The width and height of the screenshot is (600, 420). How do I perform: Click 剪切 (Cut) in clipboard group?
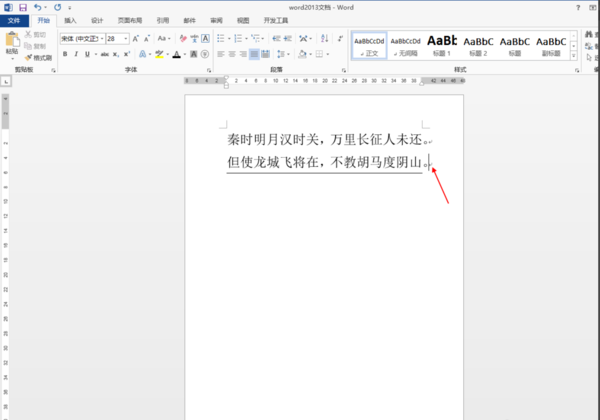35,35
